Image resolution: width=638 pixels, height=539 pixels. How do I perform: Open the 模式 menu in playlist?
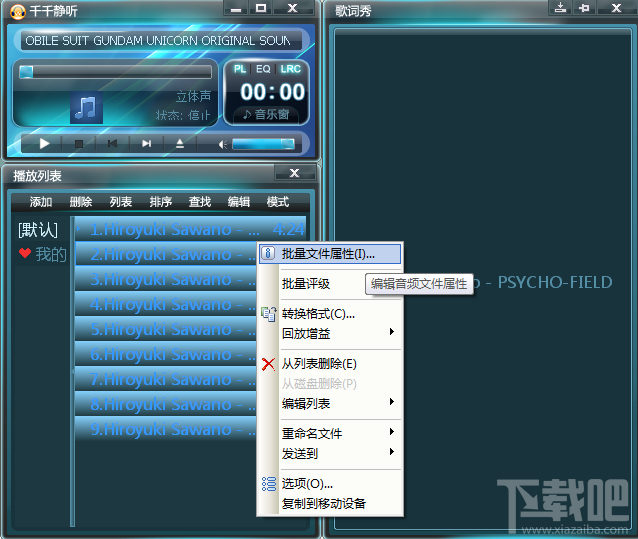click(278, 202)
